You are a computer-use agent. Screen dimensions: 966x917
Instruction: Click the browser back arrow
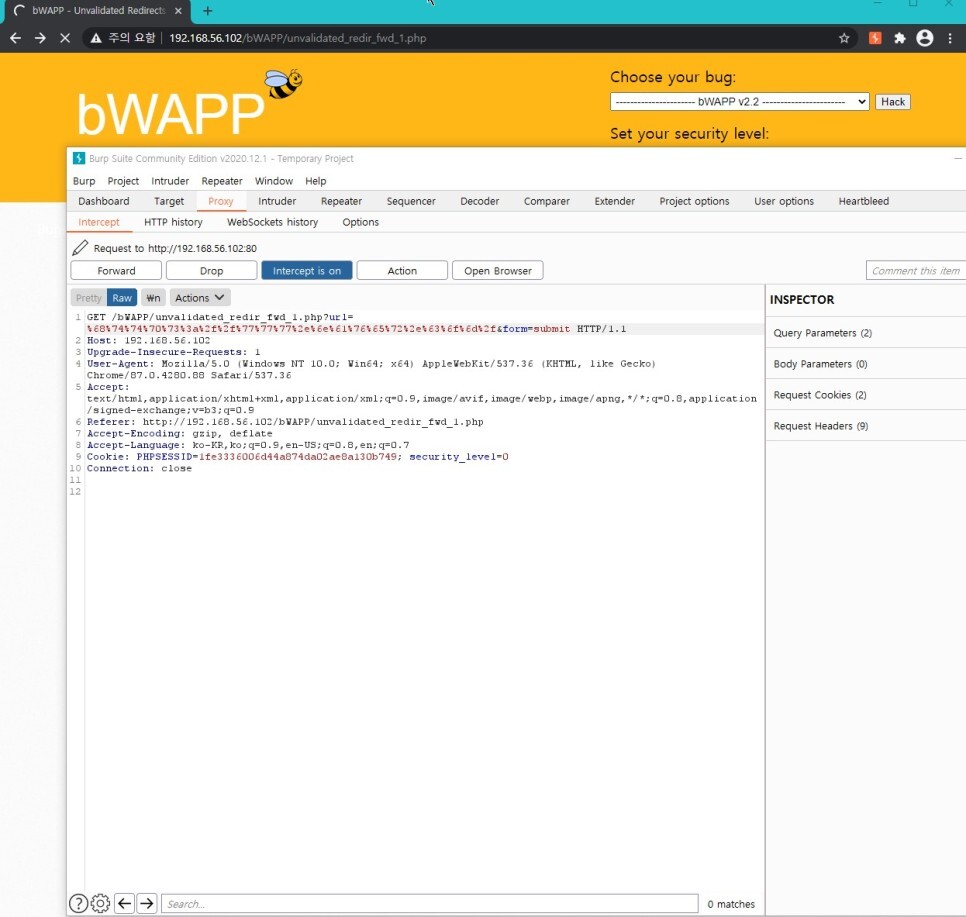[x=15, y=38]
